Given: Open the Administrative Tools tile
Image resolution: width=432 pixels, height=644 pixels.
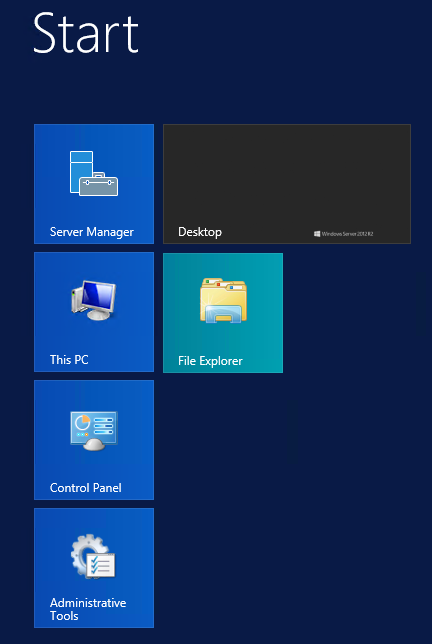Looking at the screenshot, I should 94,568.
